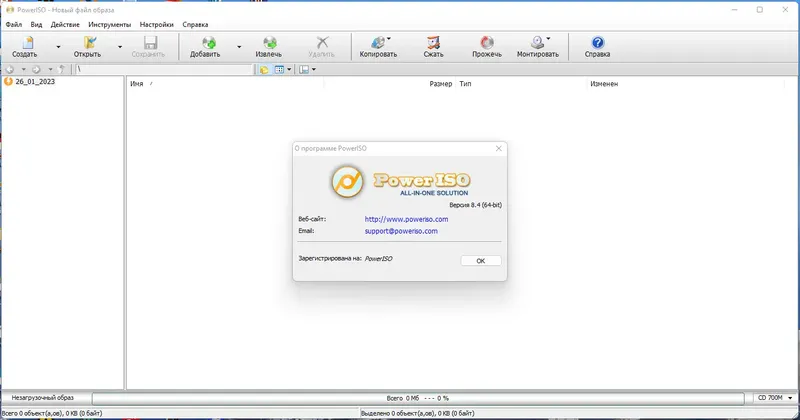Click the Выделено 0 объект(а,ов) status text
The height and width of the screenshot is (420, 800).
click(x=417, y=413)
